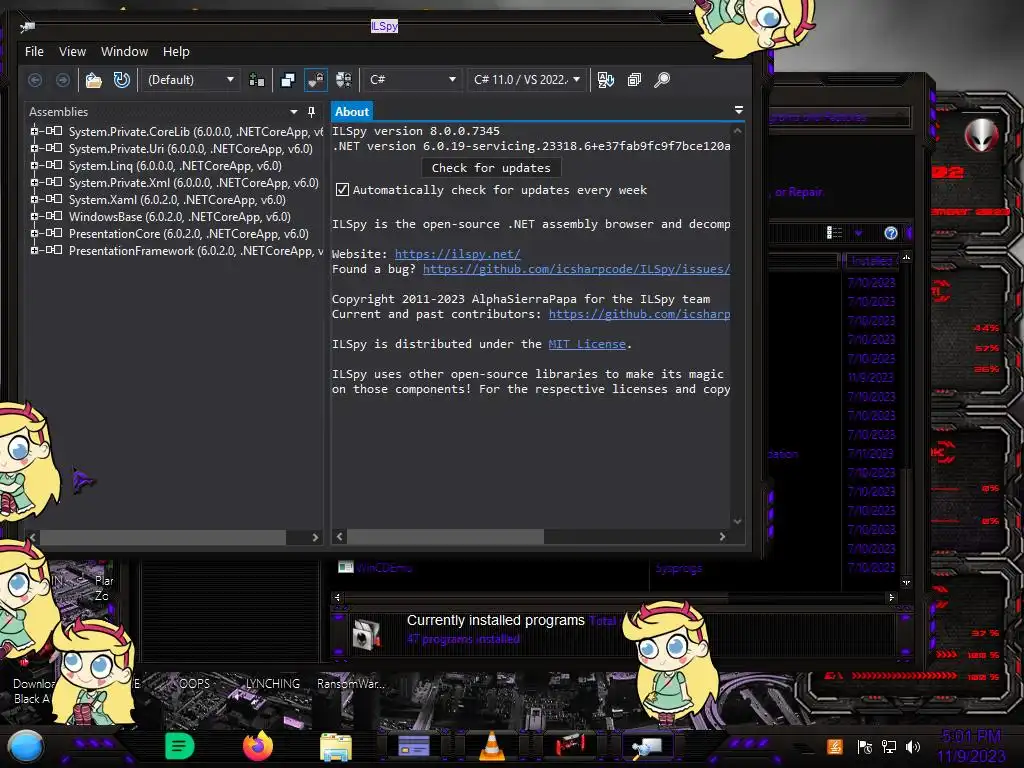Expand the System.Private.Xml assembly node
Image resolution: width=1024 pixels, height=768 pixels.
click(34, 182)
